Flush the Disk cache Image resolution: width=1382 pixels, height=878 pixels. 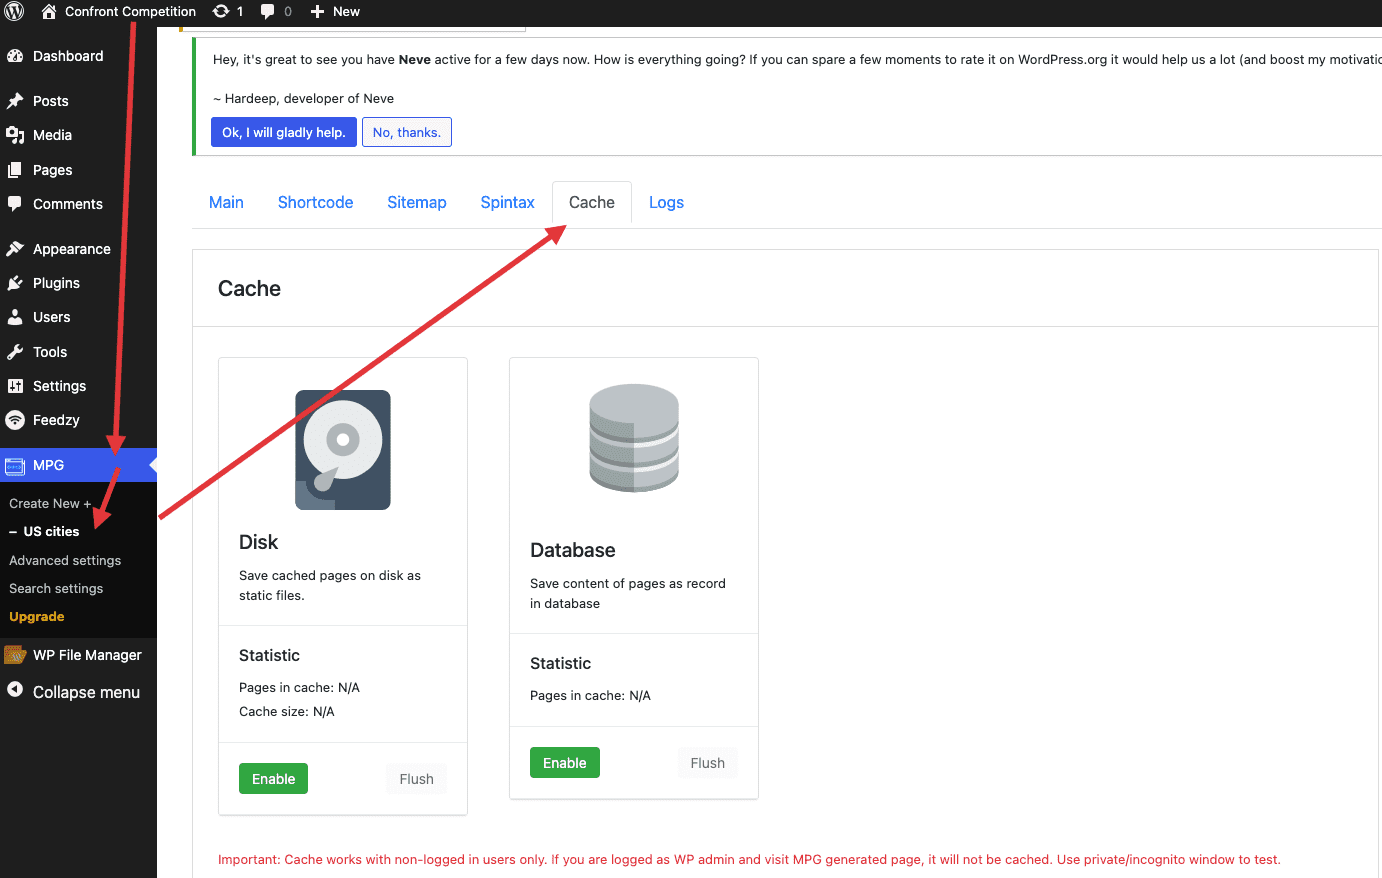point(416,779)
